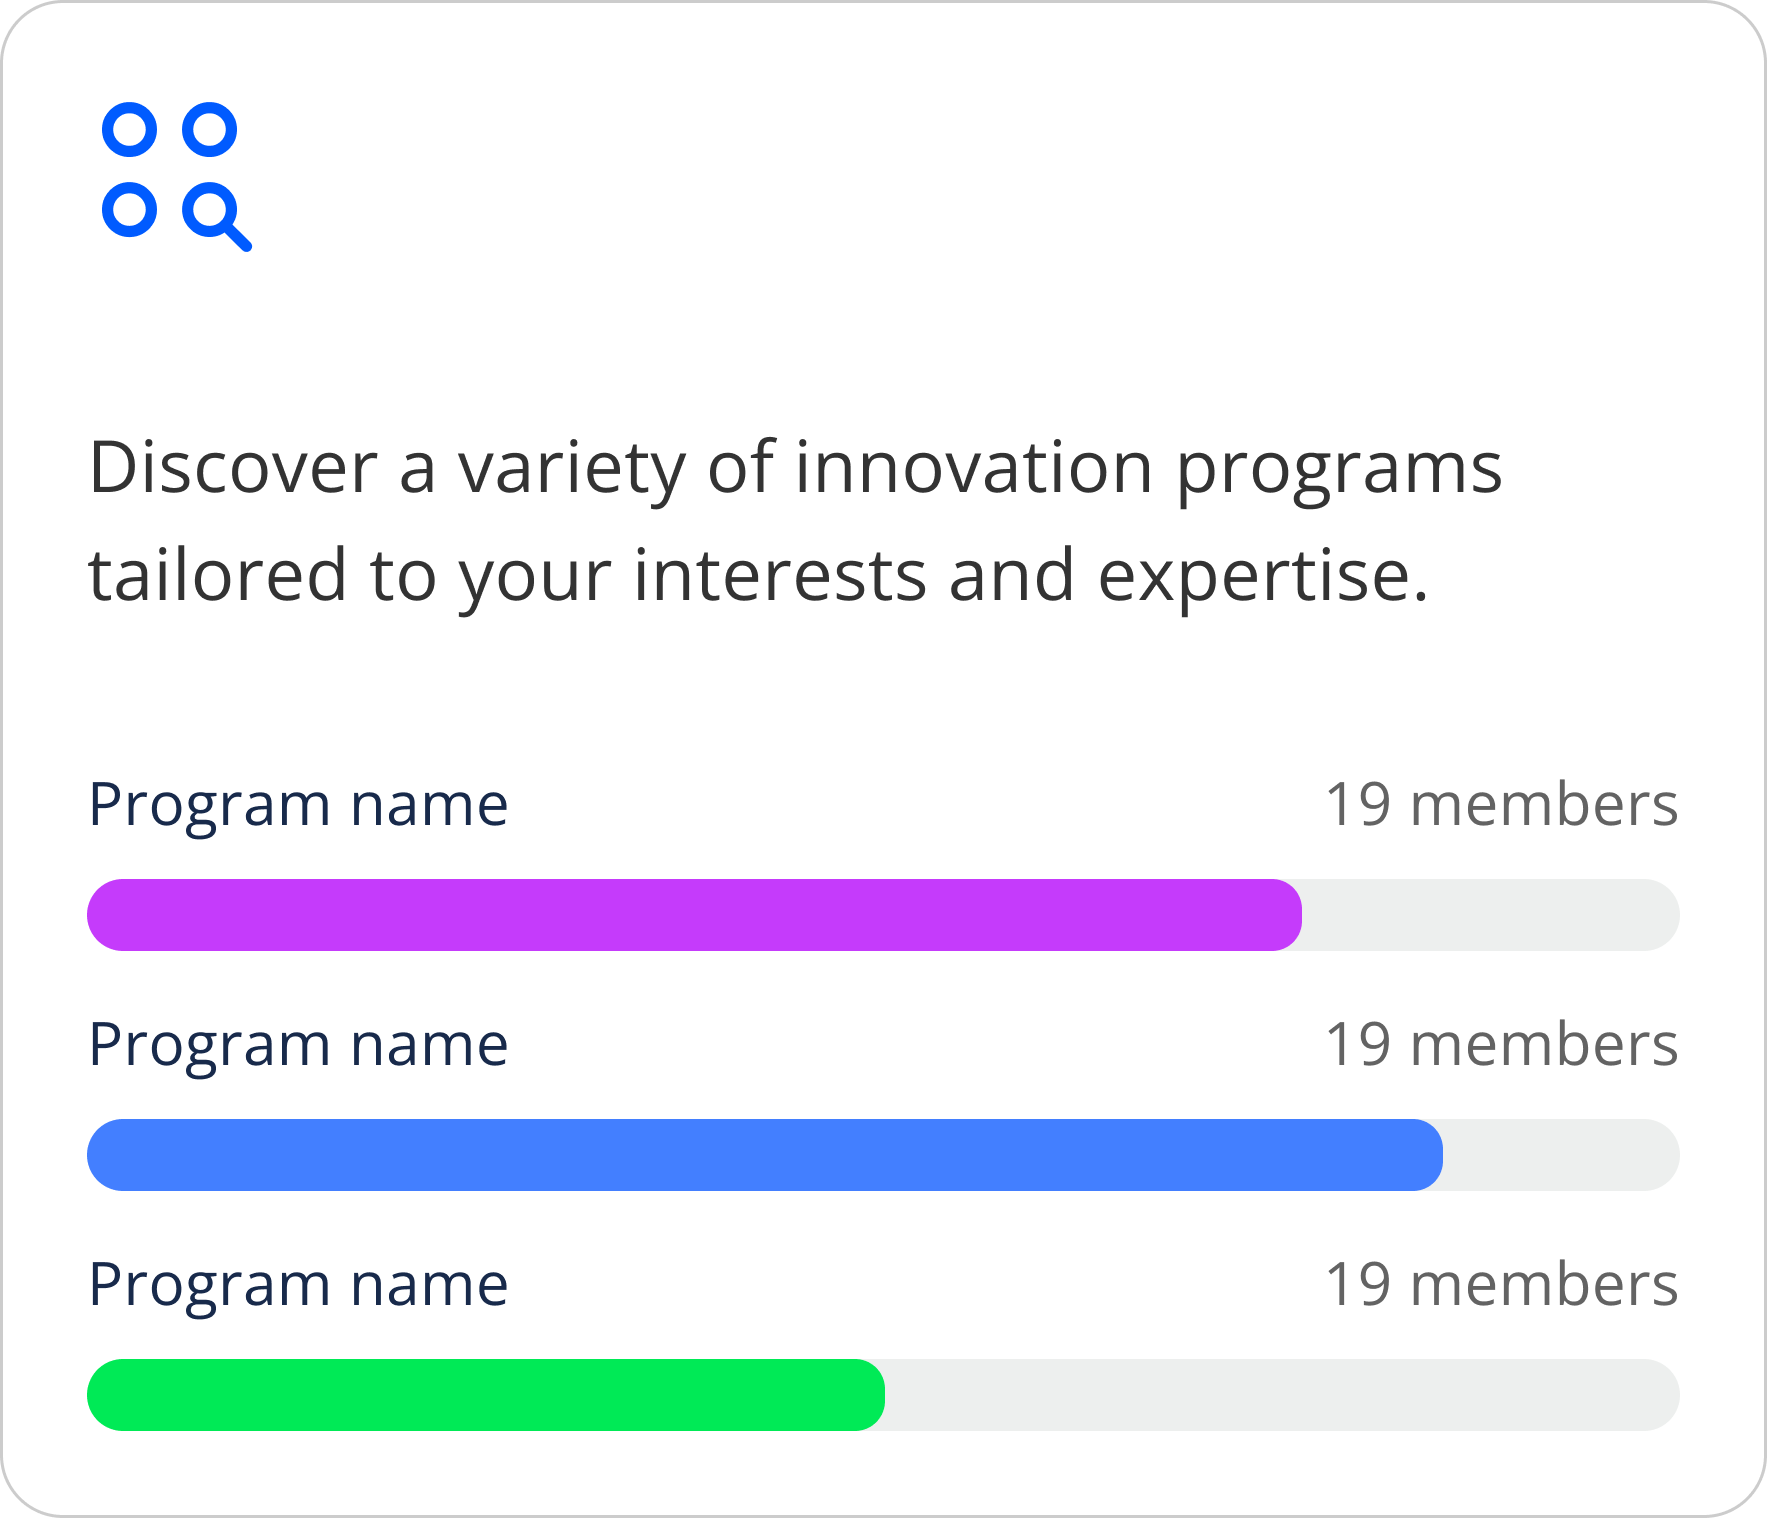Select the headline text about innovation programs
Viewport: 1767px width, 1518px height.
tap(790, 520)
